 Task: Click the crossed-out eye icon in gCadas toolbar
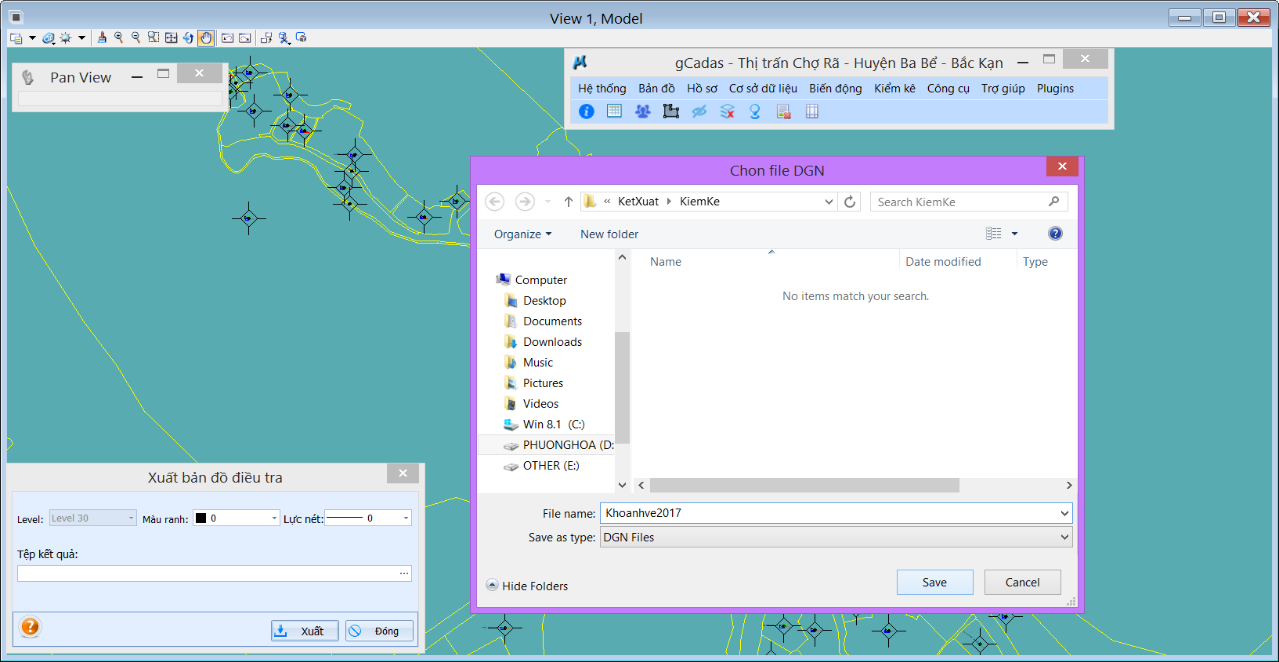(699, 111)
